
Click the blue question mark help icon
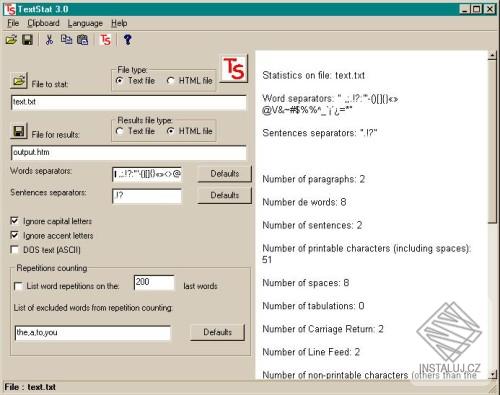click(x=127, y=40)
